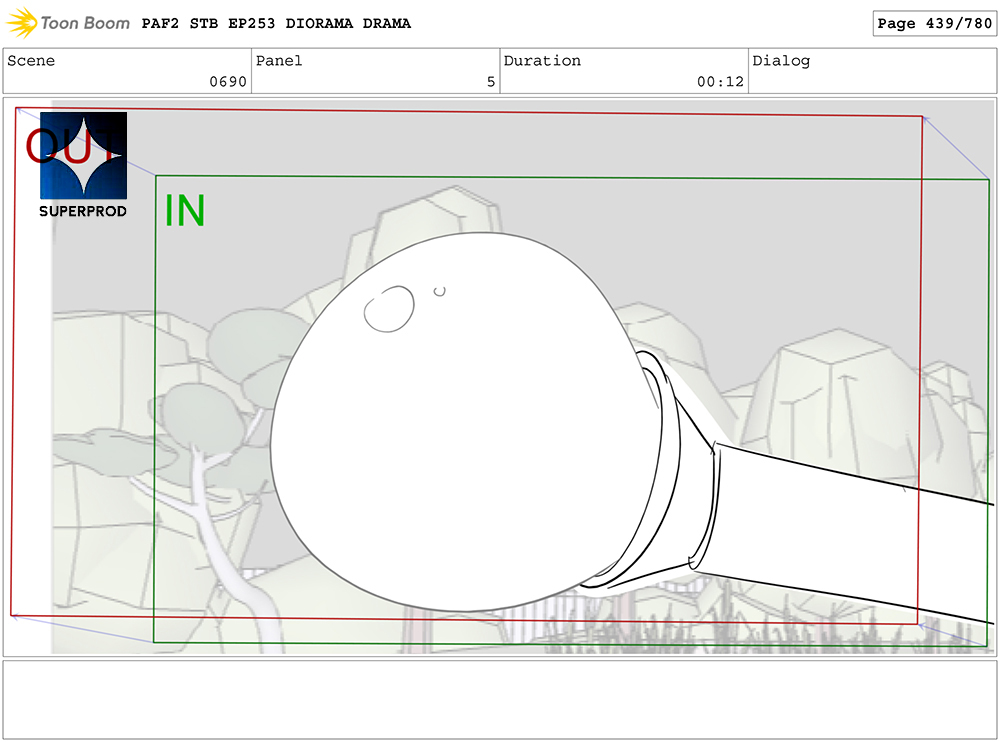Select the panel number '5'
The width and height of the screenshot is (1000, 742).
point(490,82)
